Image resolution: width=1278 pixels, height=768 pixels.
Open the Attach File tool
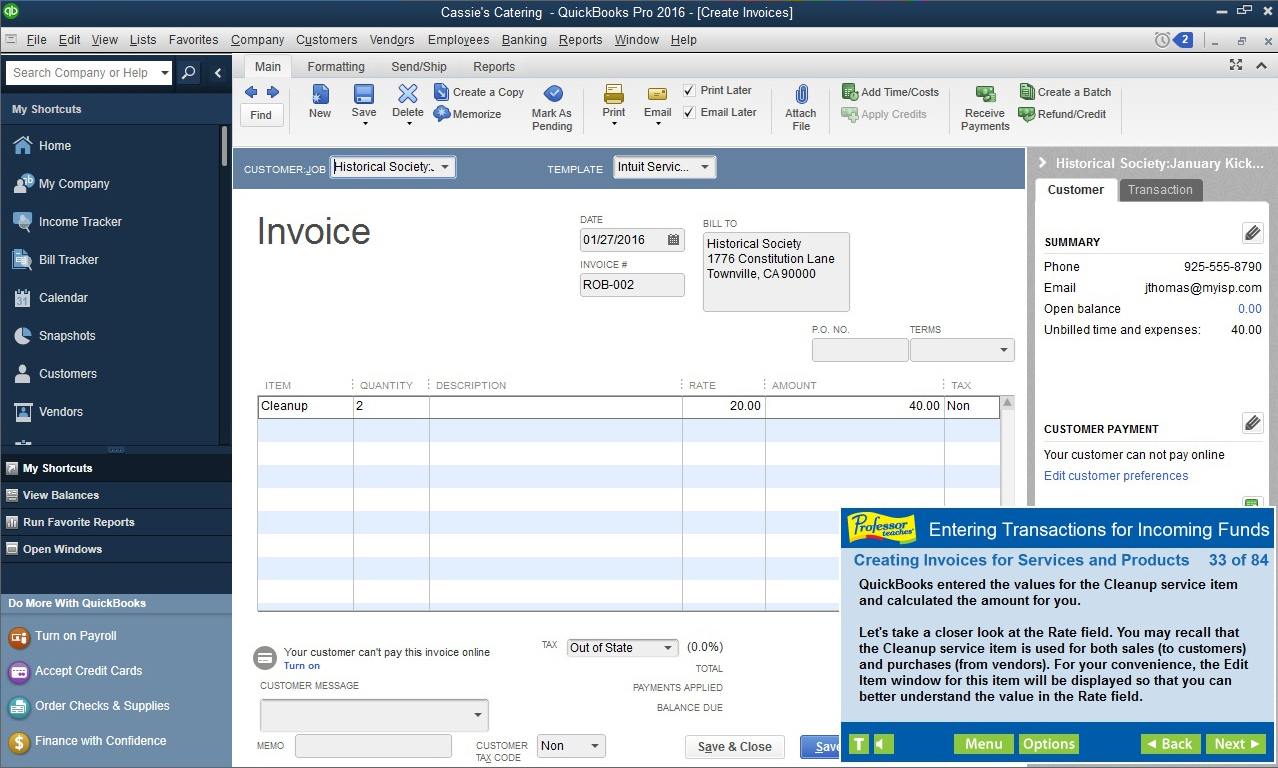(800, 104)
